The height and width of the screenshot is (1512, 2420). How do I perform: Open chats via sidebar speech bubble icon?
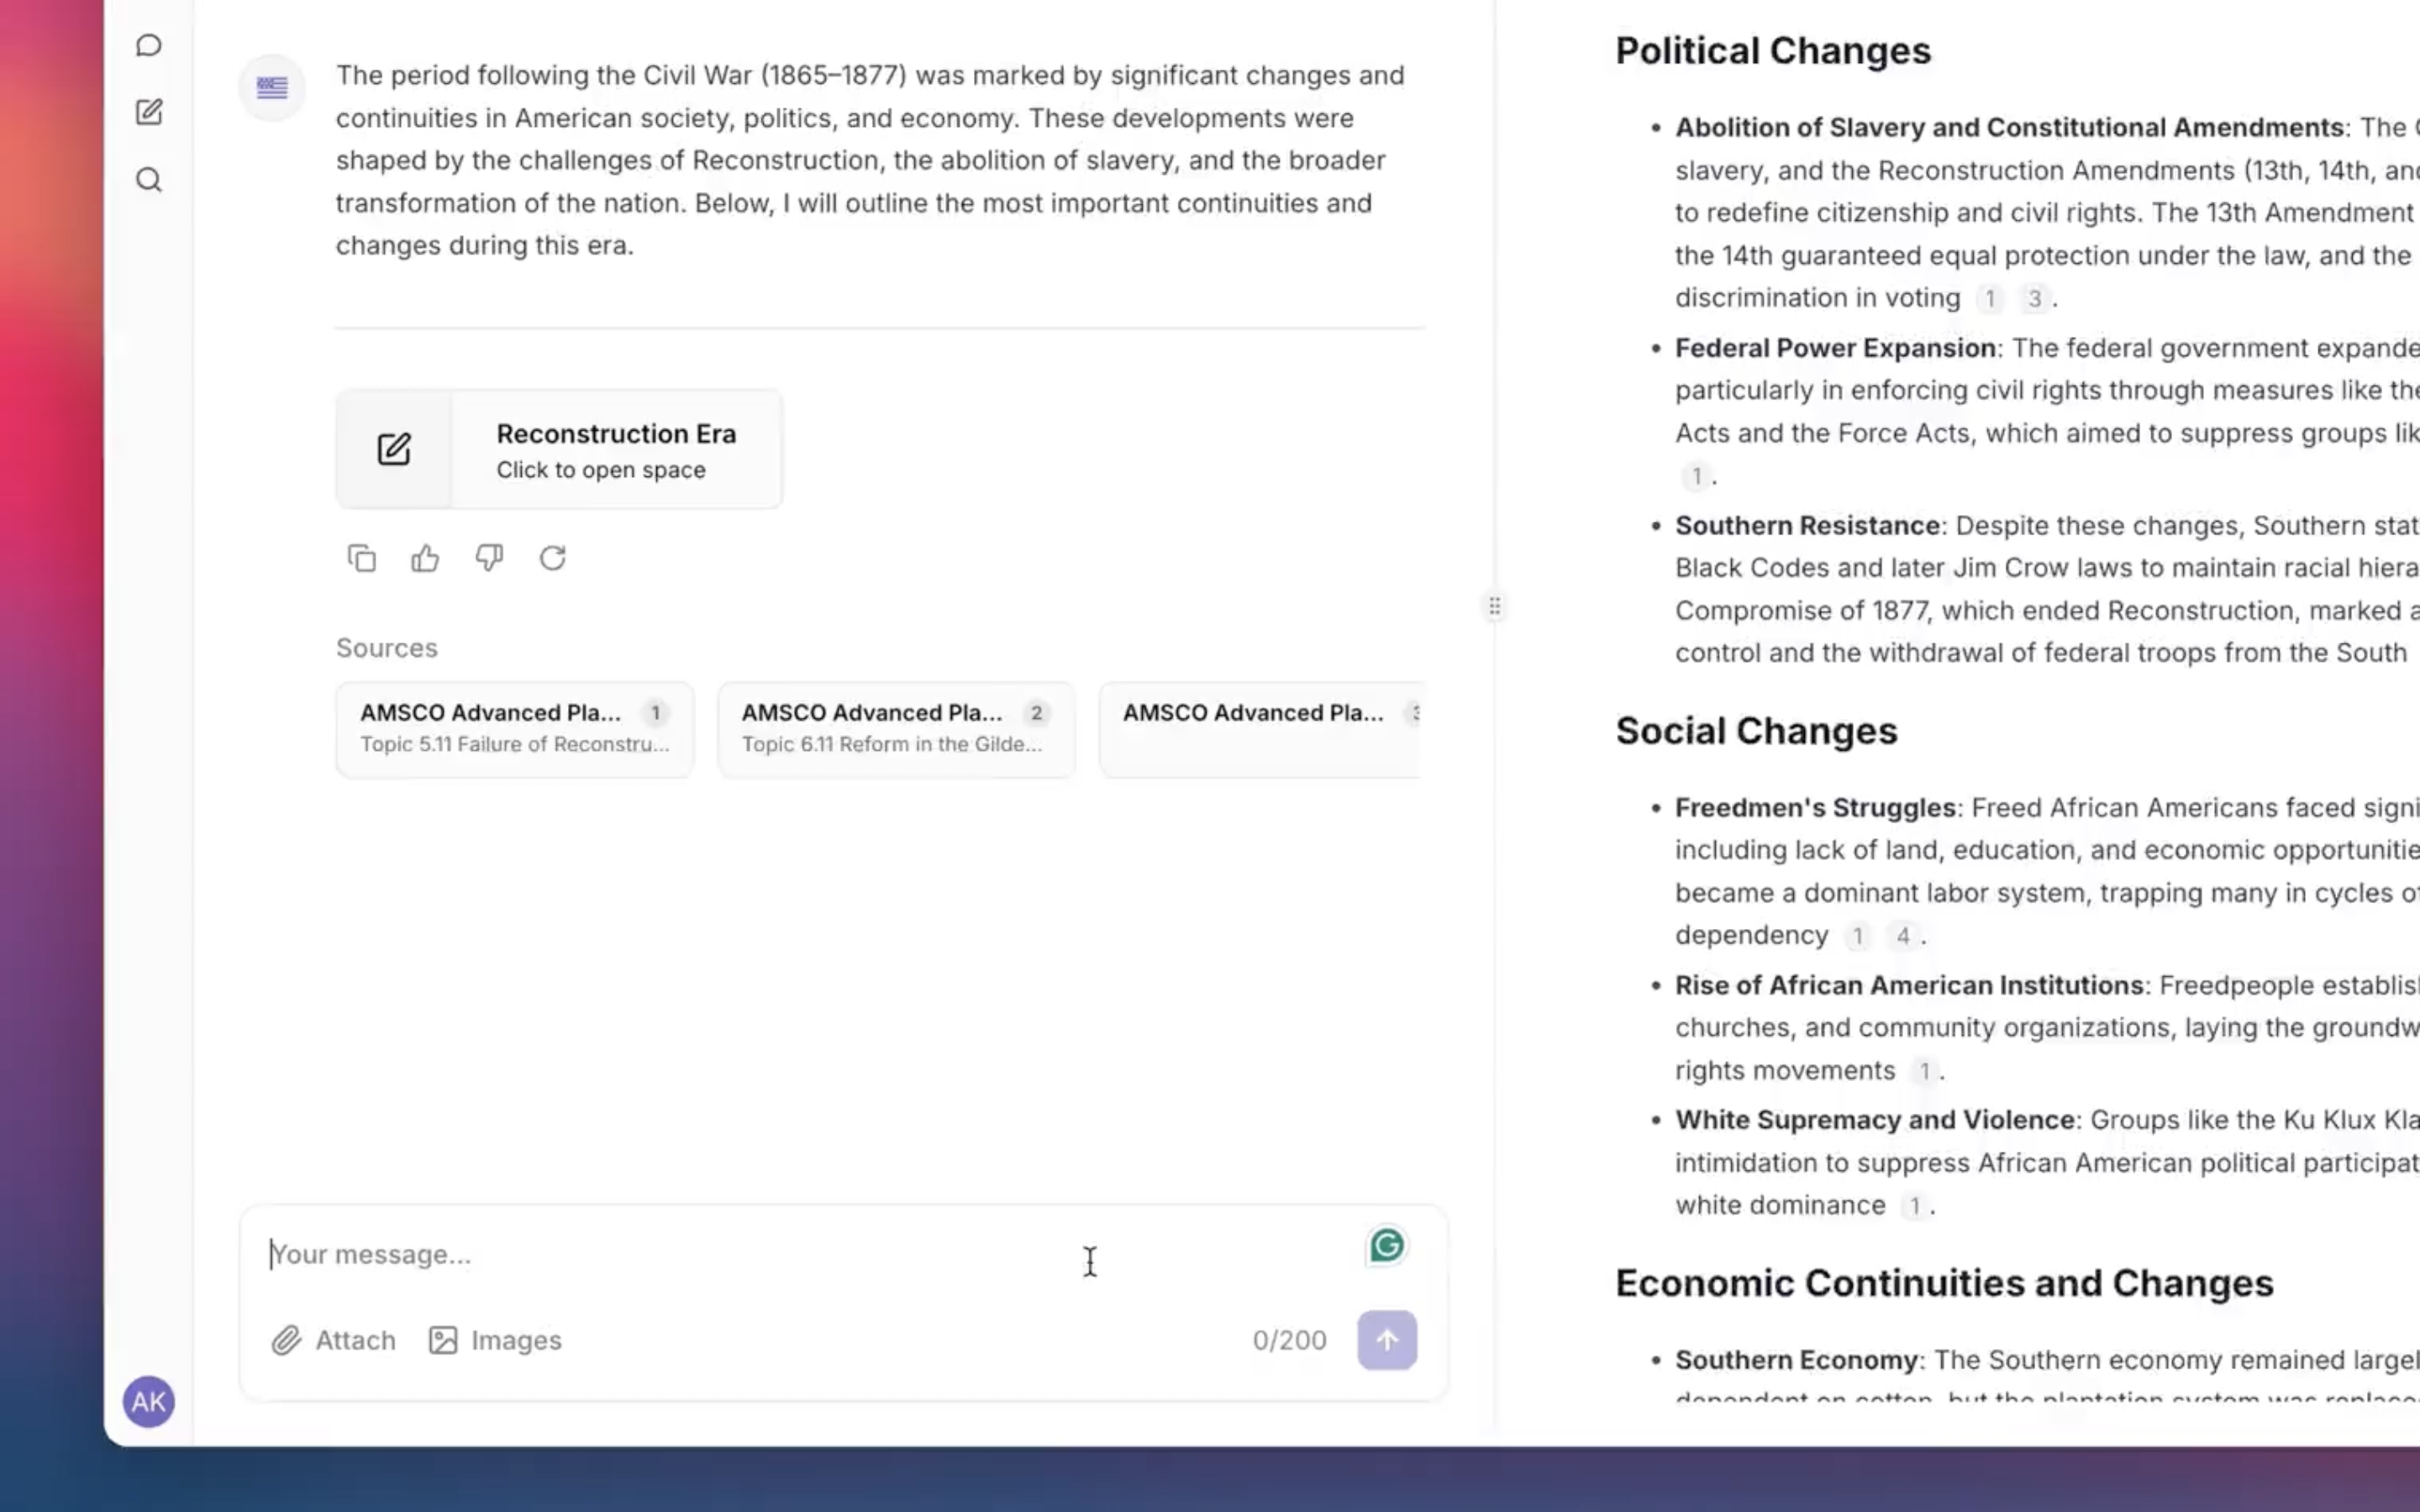(x=149, y=45)
